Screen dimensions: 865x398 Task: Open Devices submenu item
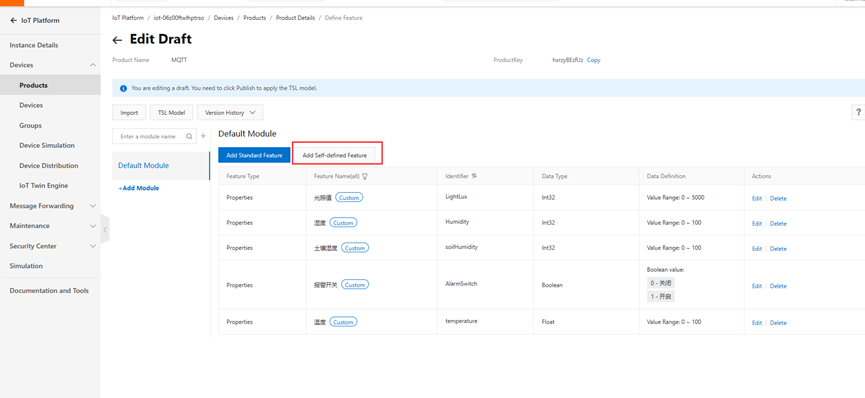(31, 105)
